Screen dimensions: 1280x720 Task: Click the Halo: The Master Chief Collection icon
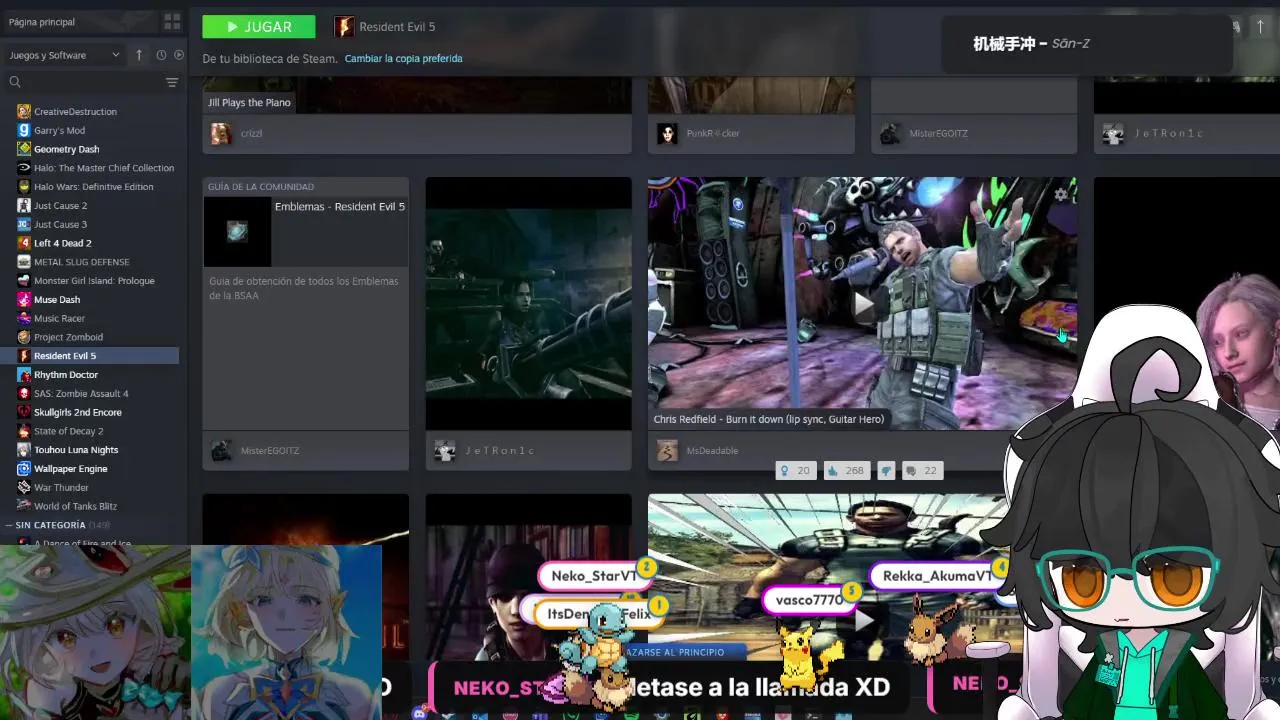click(24, 168)
